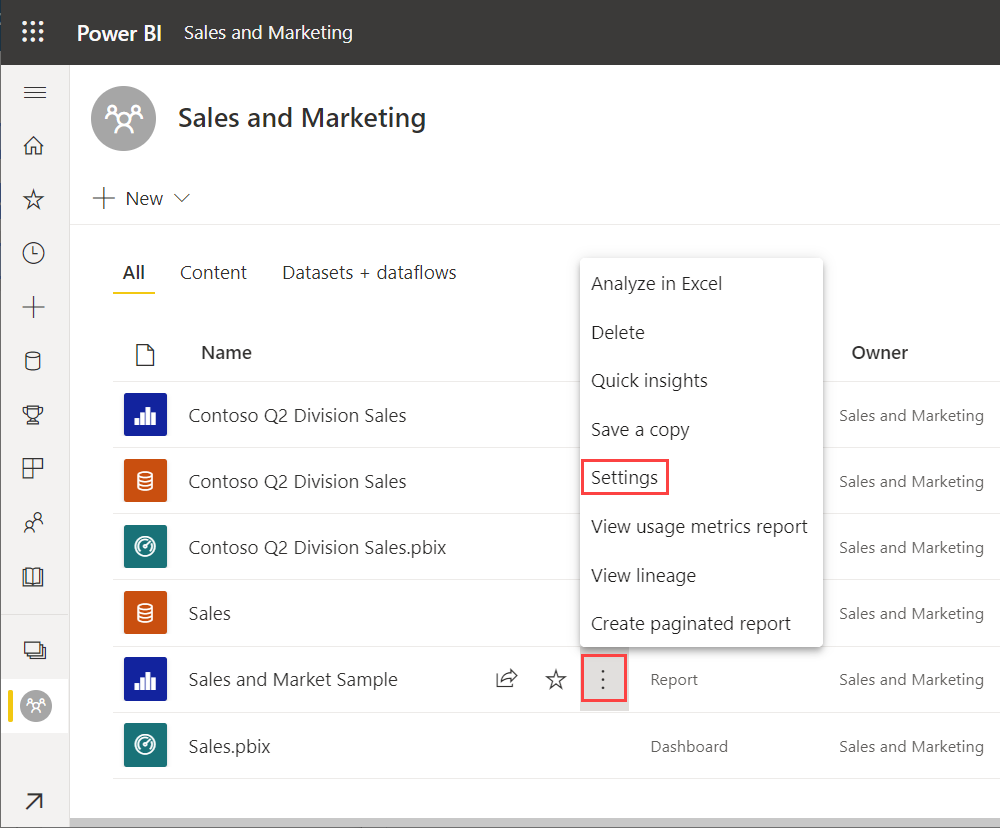1000x828 pixels.
Task: Choose Settings from the context menu
Action: coord(624,477)
